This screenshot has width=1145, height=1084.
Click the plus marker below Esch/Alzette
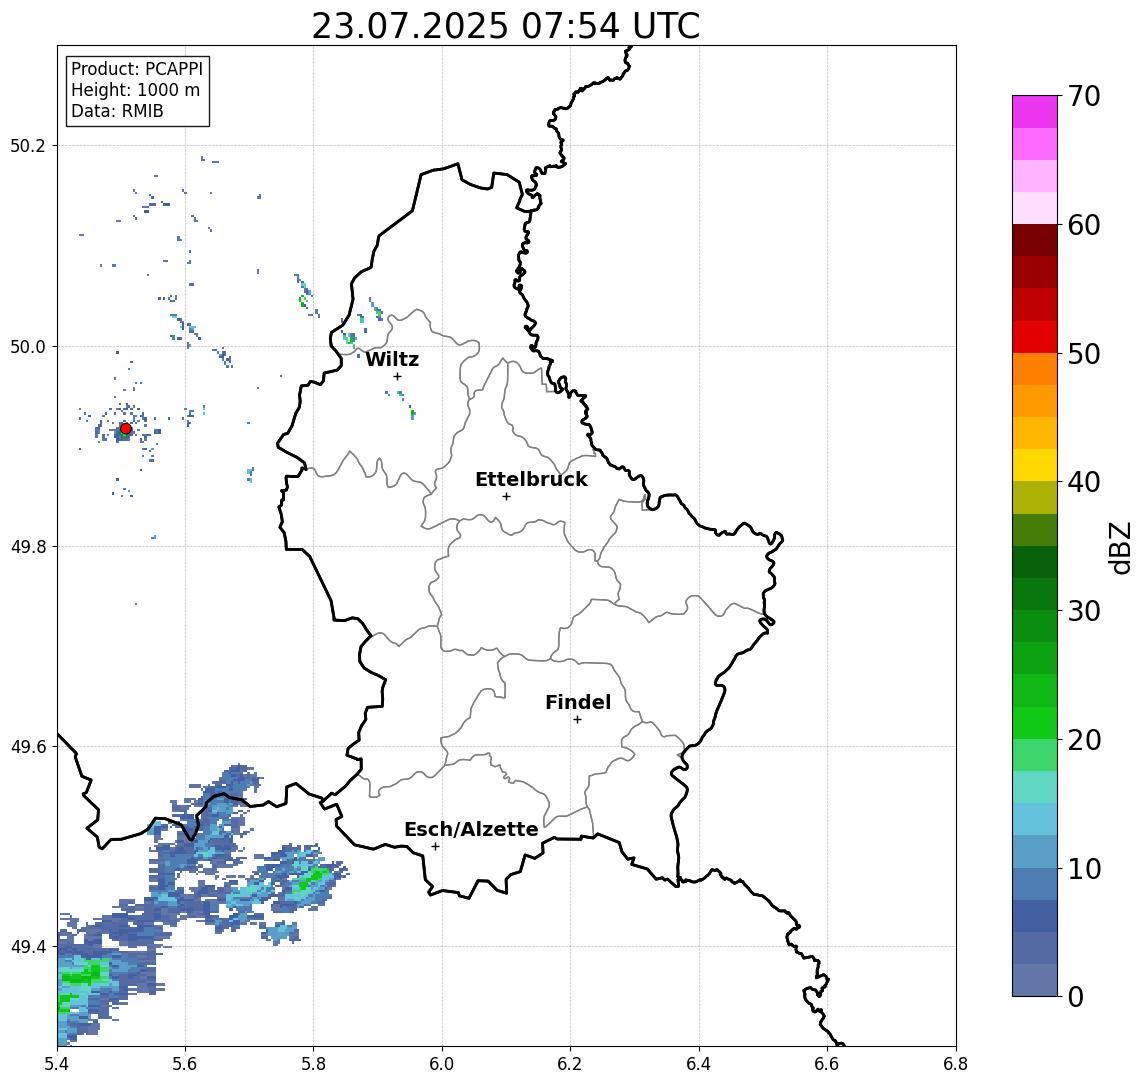point(435,847)
